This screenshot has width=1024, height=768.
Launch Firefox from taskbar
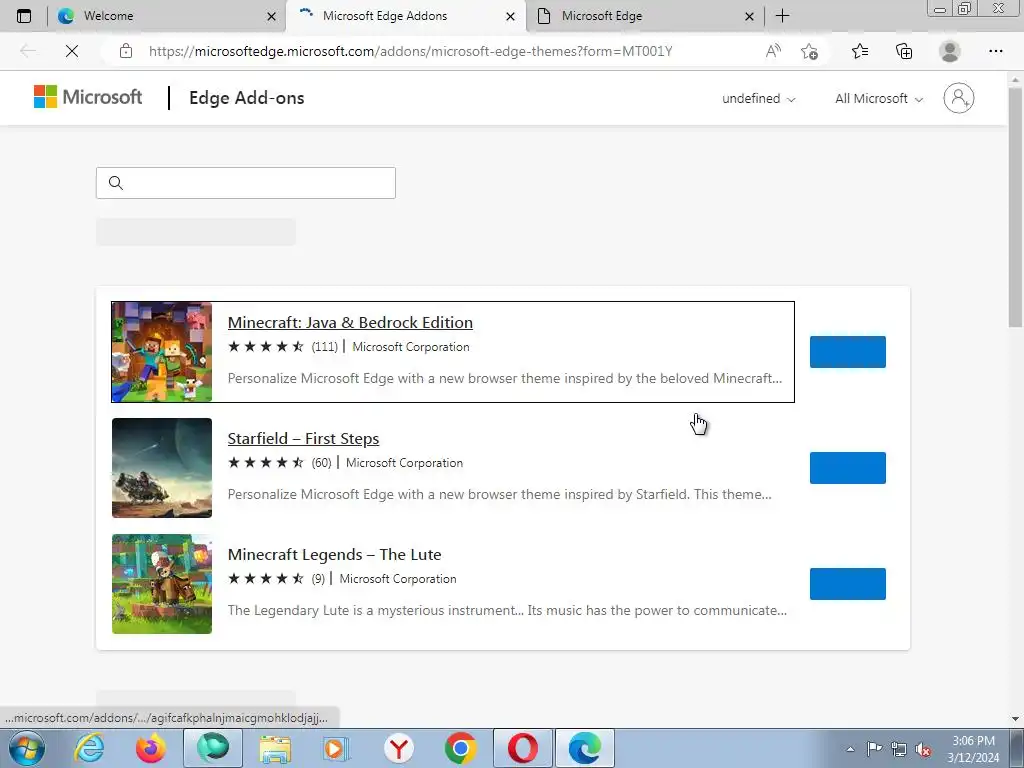tap(151, 748)
